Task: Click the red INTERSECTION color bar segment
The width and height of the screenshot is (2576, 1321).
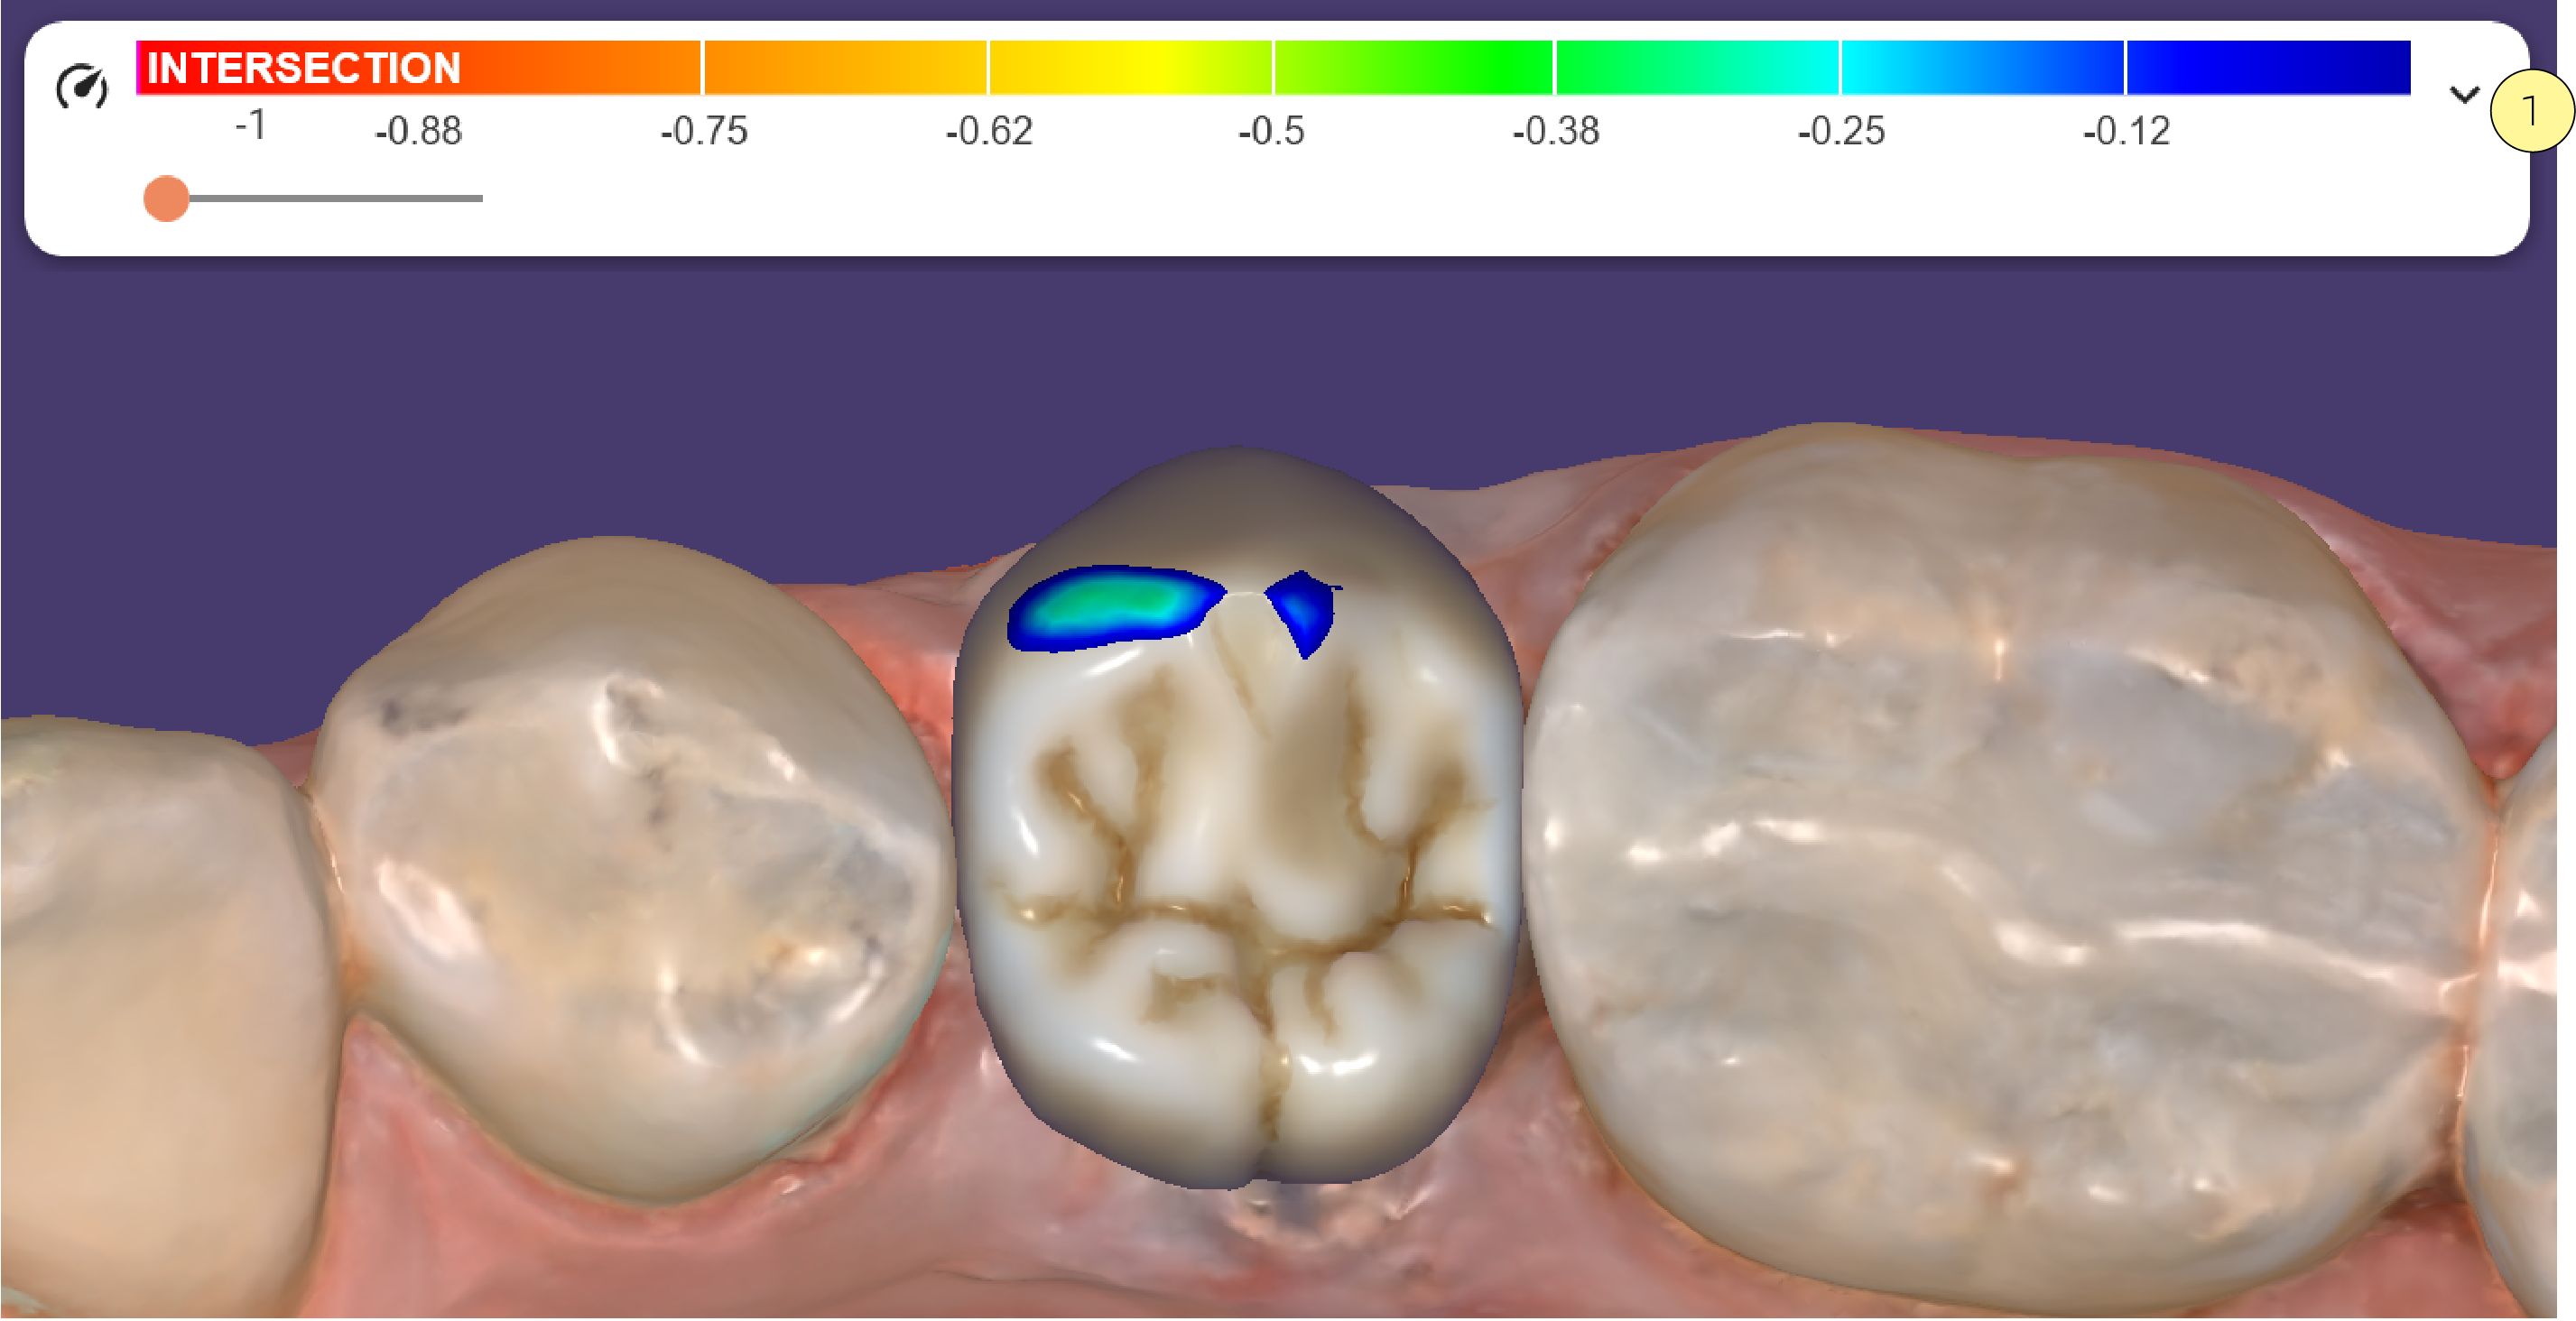Action: [x=418, y=67]
